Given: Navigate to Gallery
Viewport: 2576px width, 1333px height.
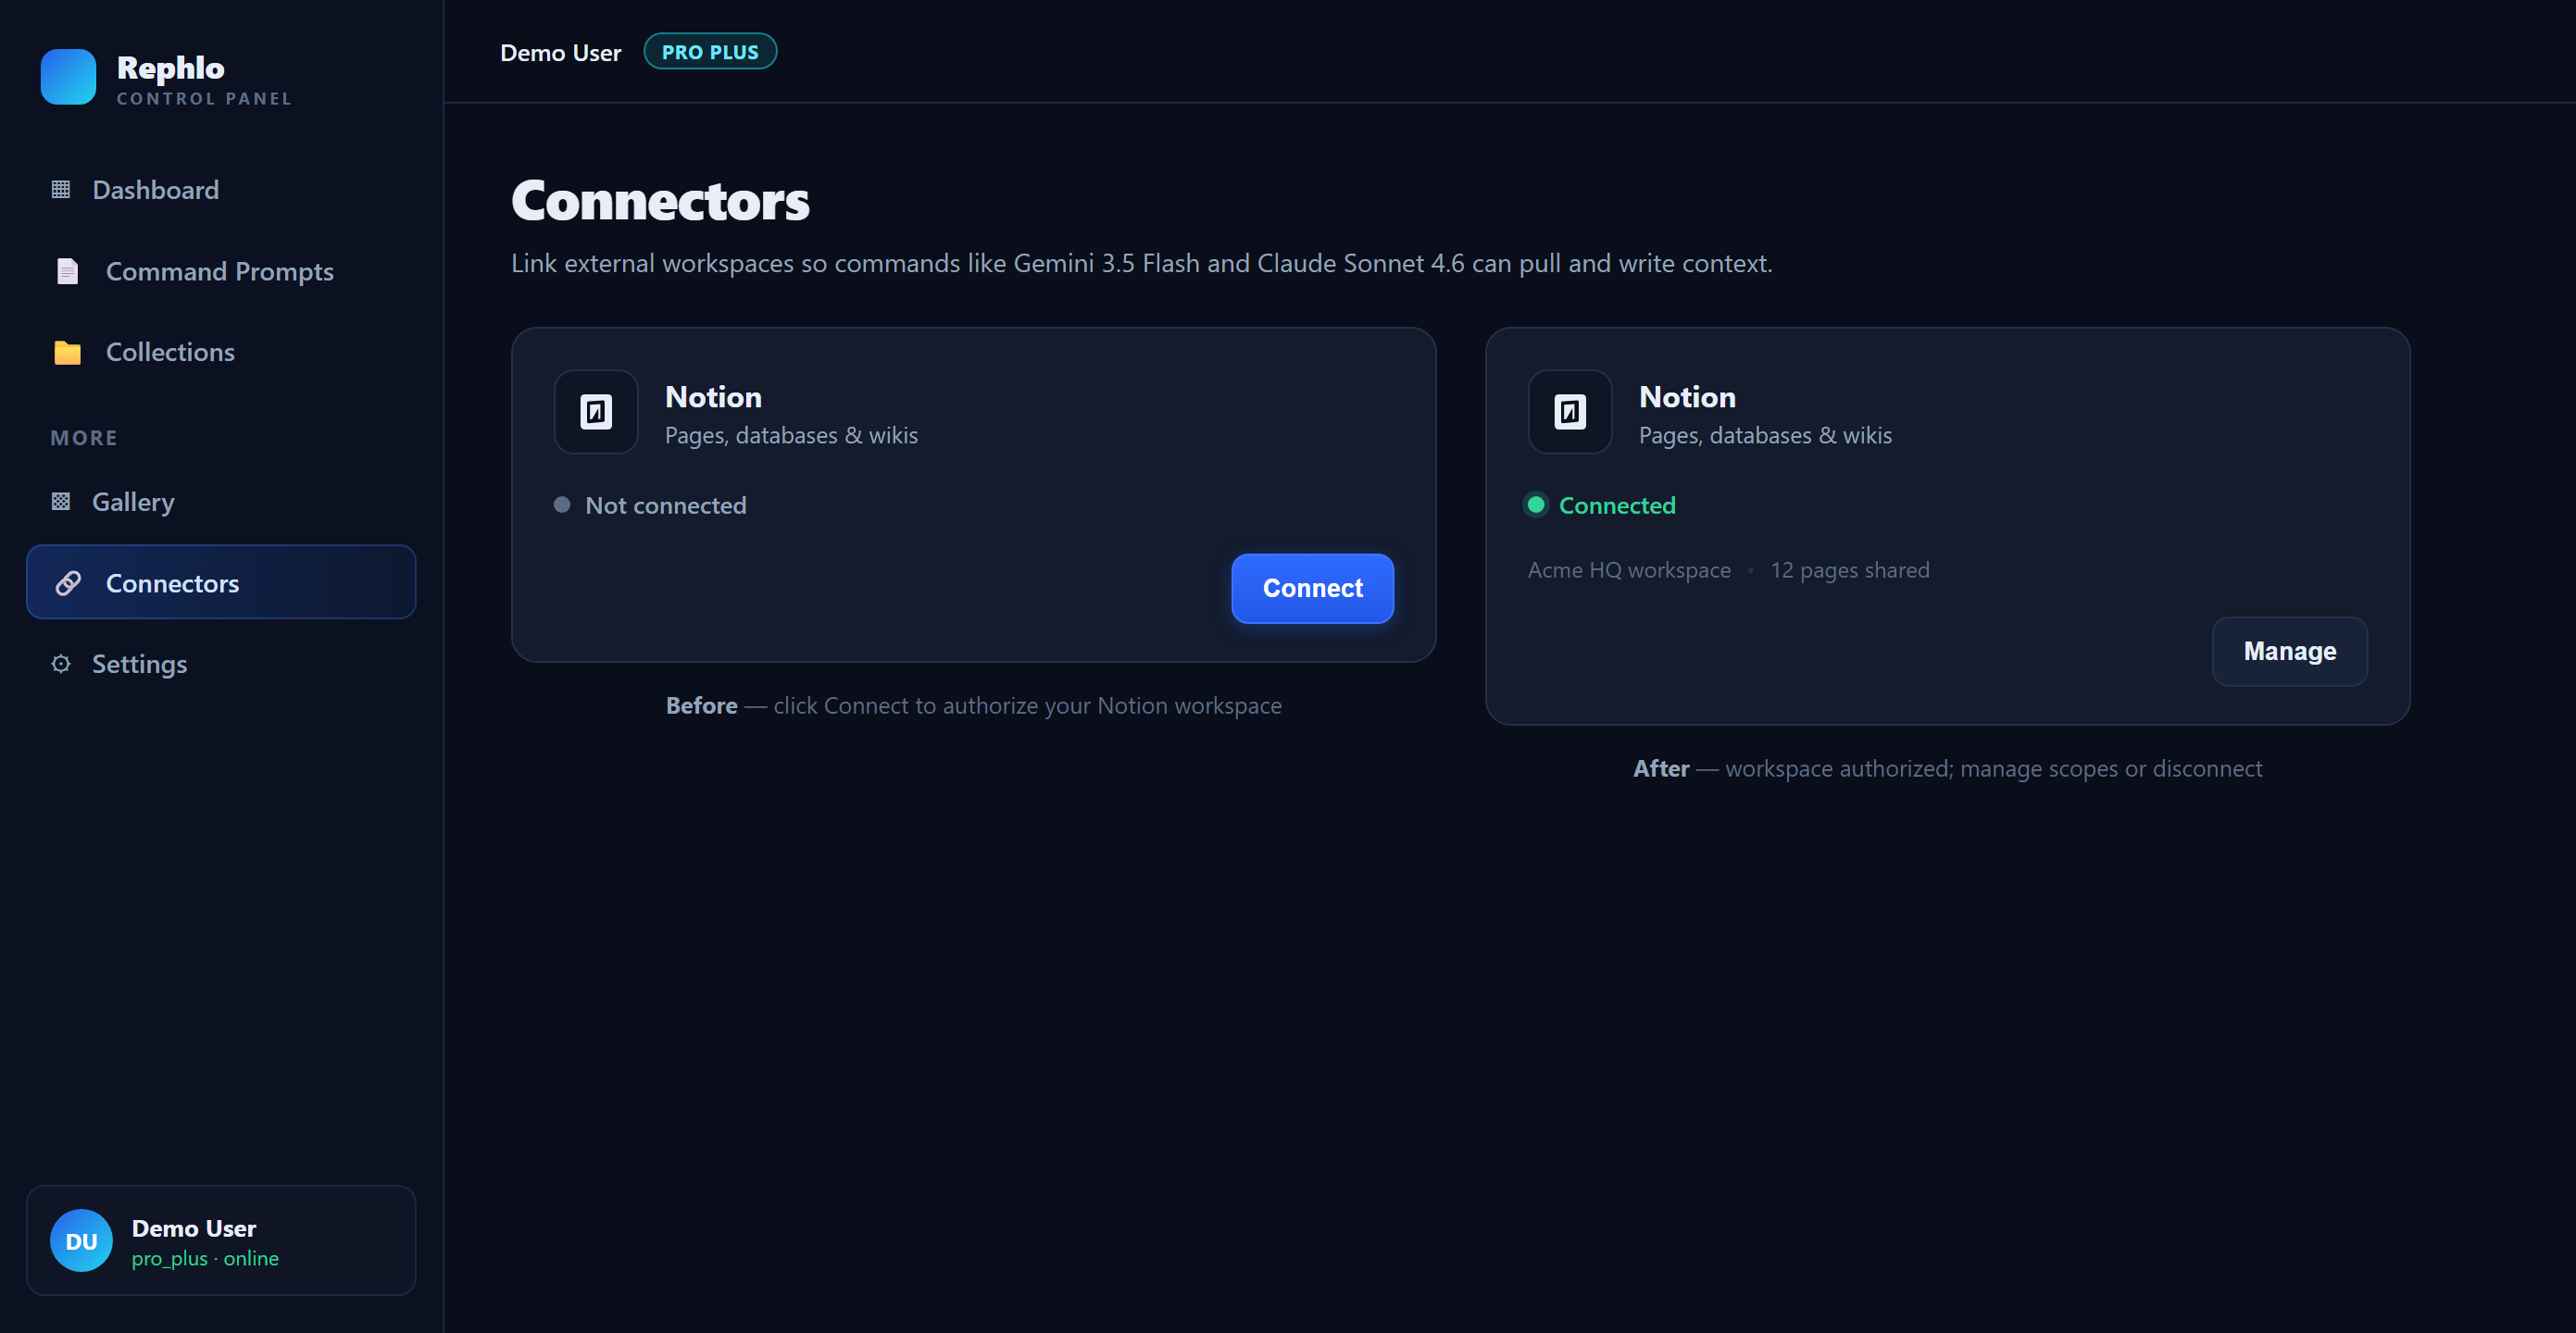Looking at the screenshot, I should pyautogui.click(x=221, y=501).
